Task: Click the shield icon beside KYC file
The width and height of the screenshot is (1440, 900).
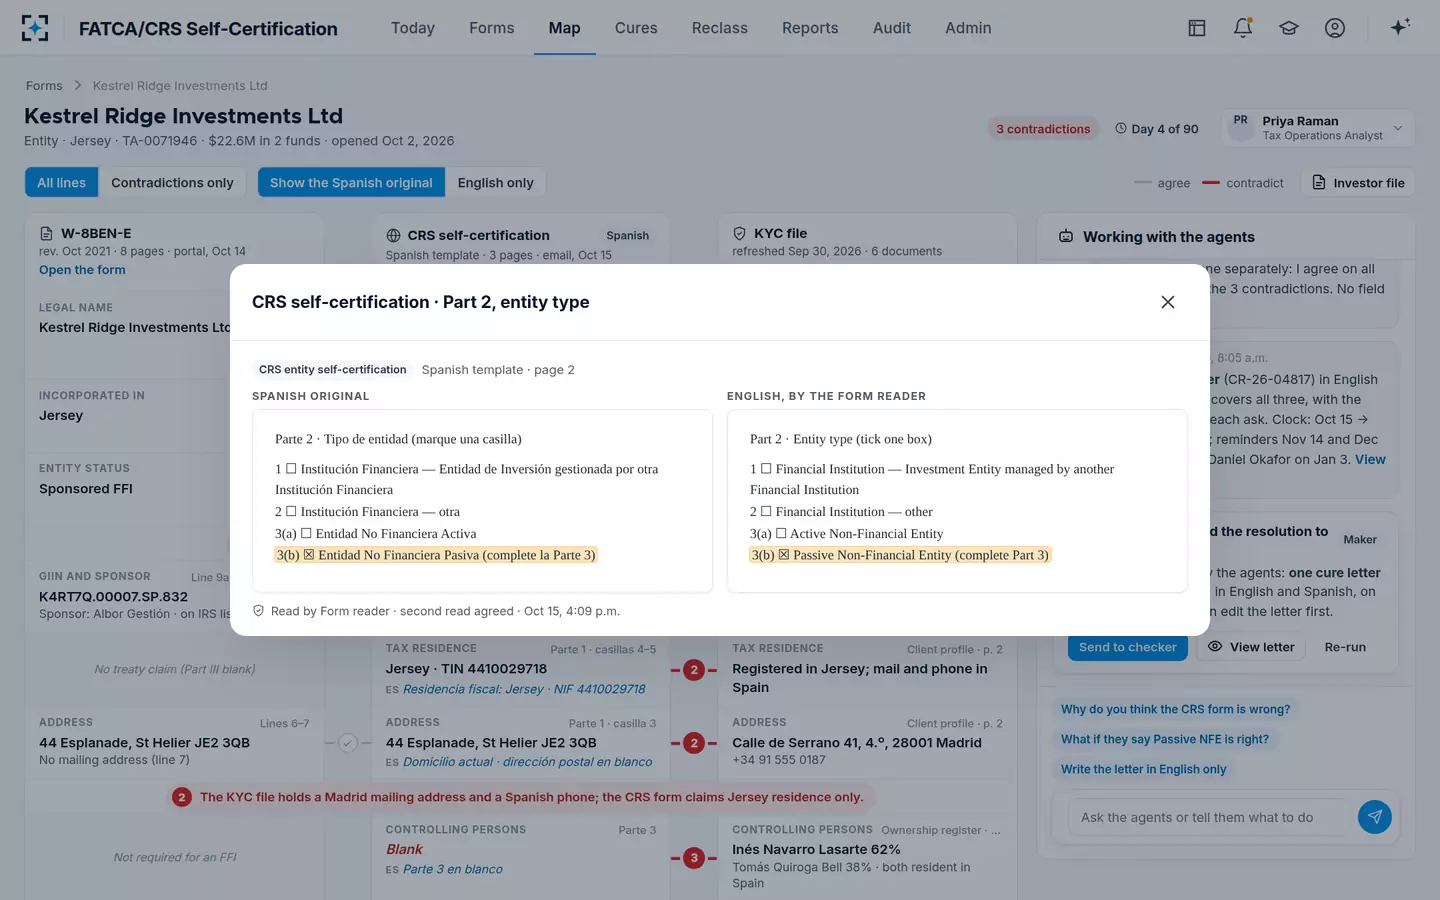Action: point(740,233)
